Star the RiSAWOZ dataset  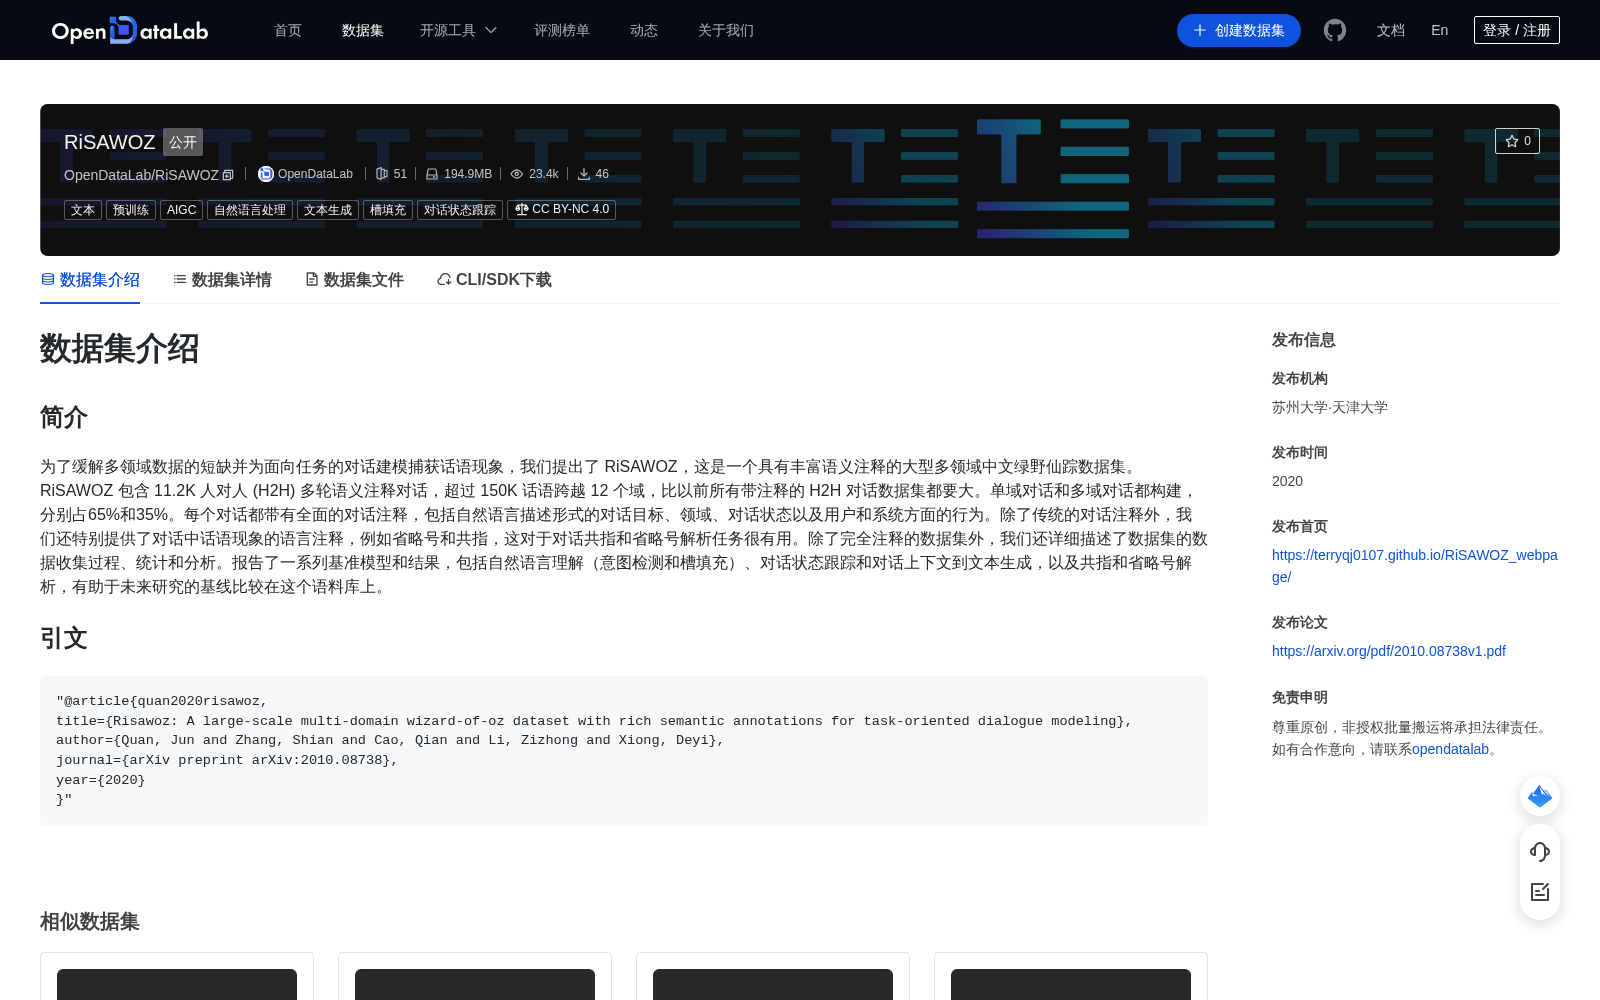click(x=1517, y=141)
